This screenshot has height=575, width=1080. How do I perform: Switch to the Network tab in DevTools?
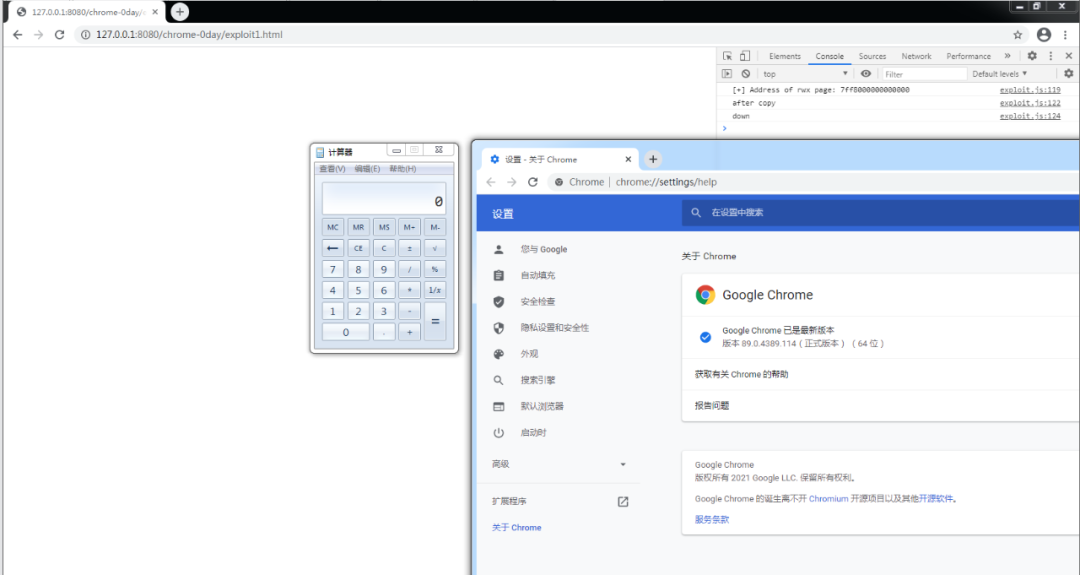click(916, 56)
